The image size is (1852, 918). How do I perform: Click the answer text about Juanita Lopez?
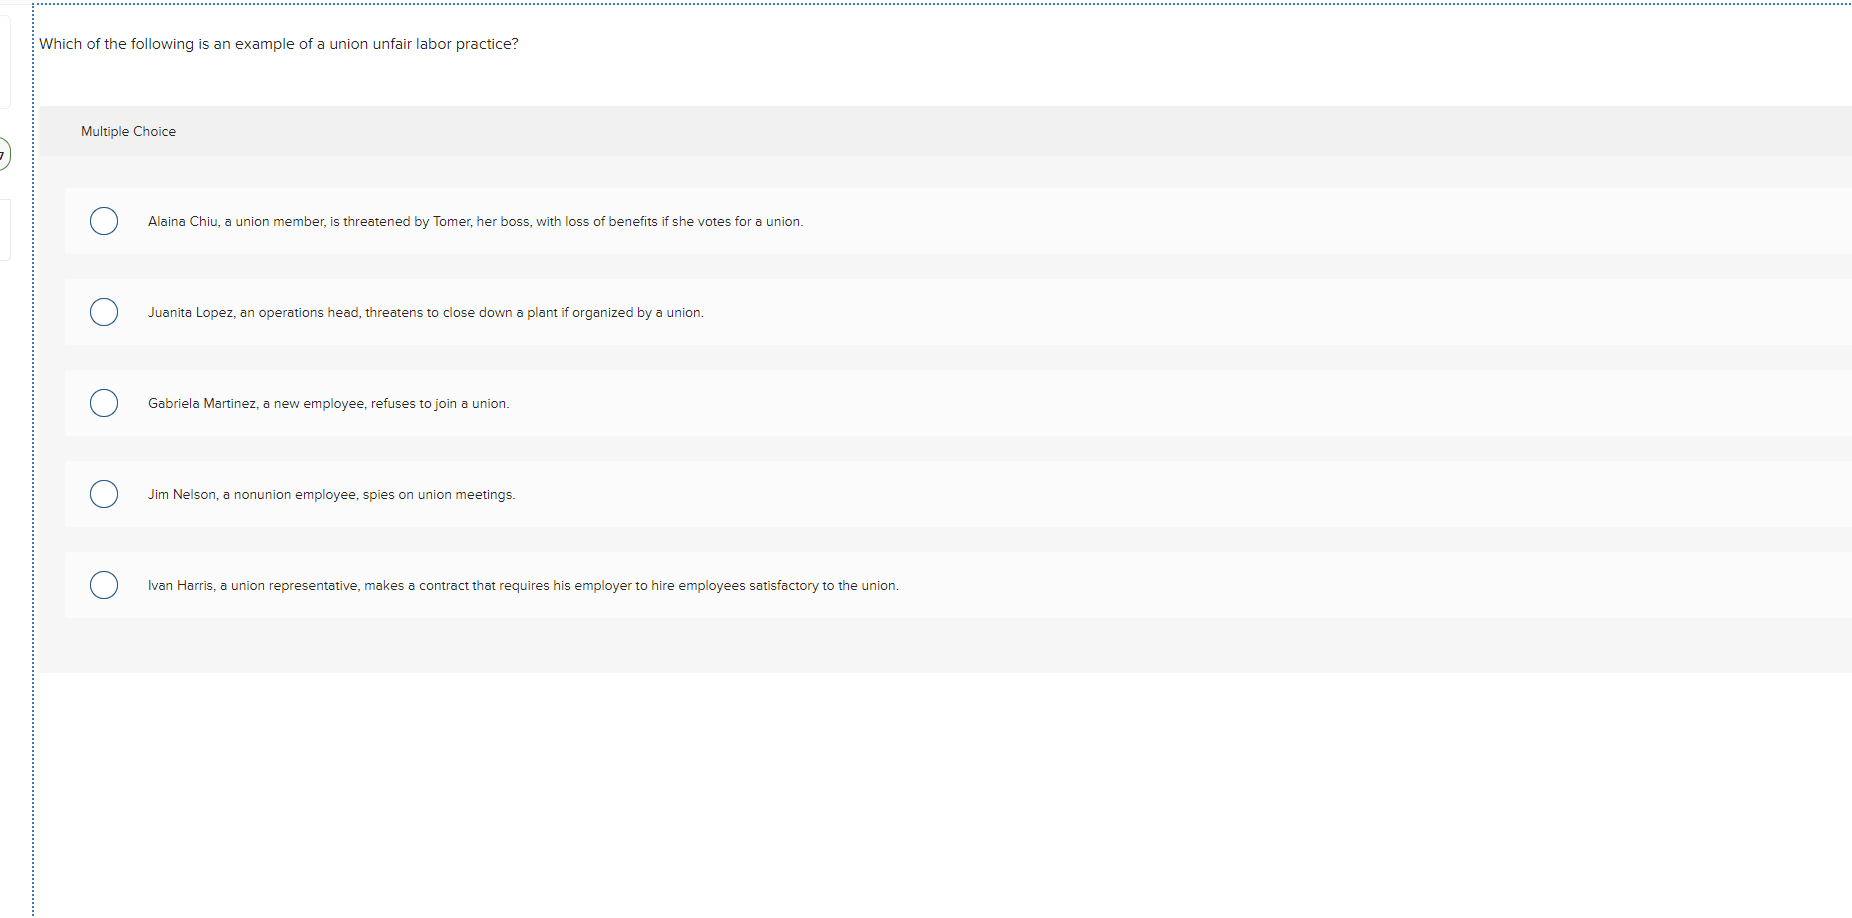(426, 313)
